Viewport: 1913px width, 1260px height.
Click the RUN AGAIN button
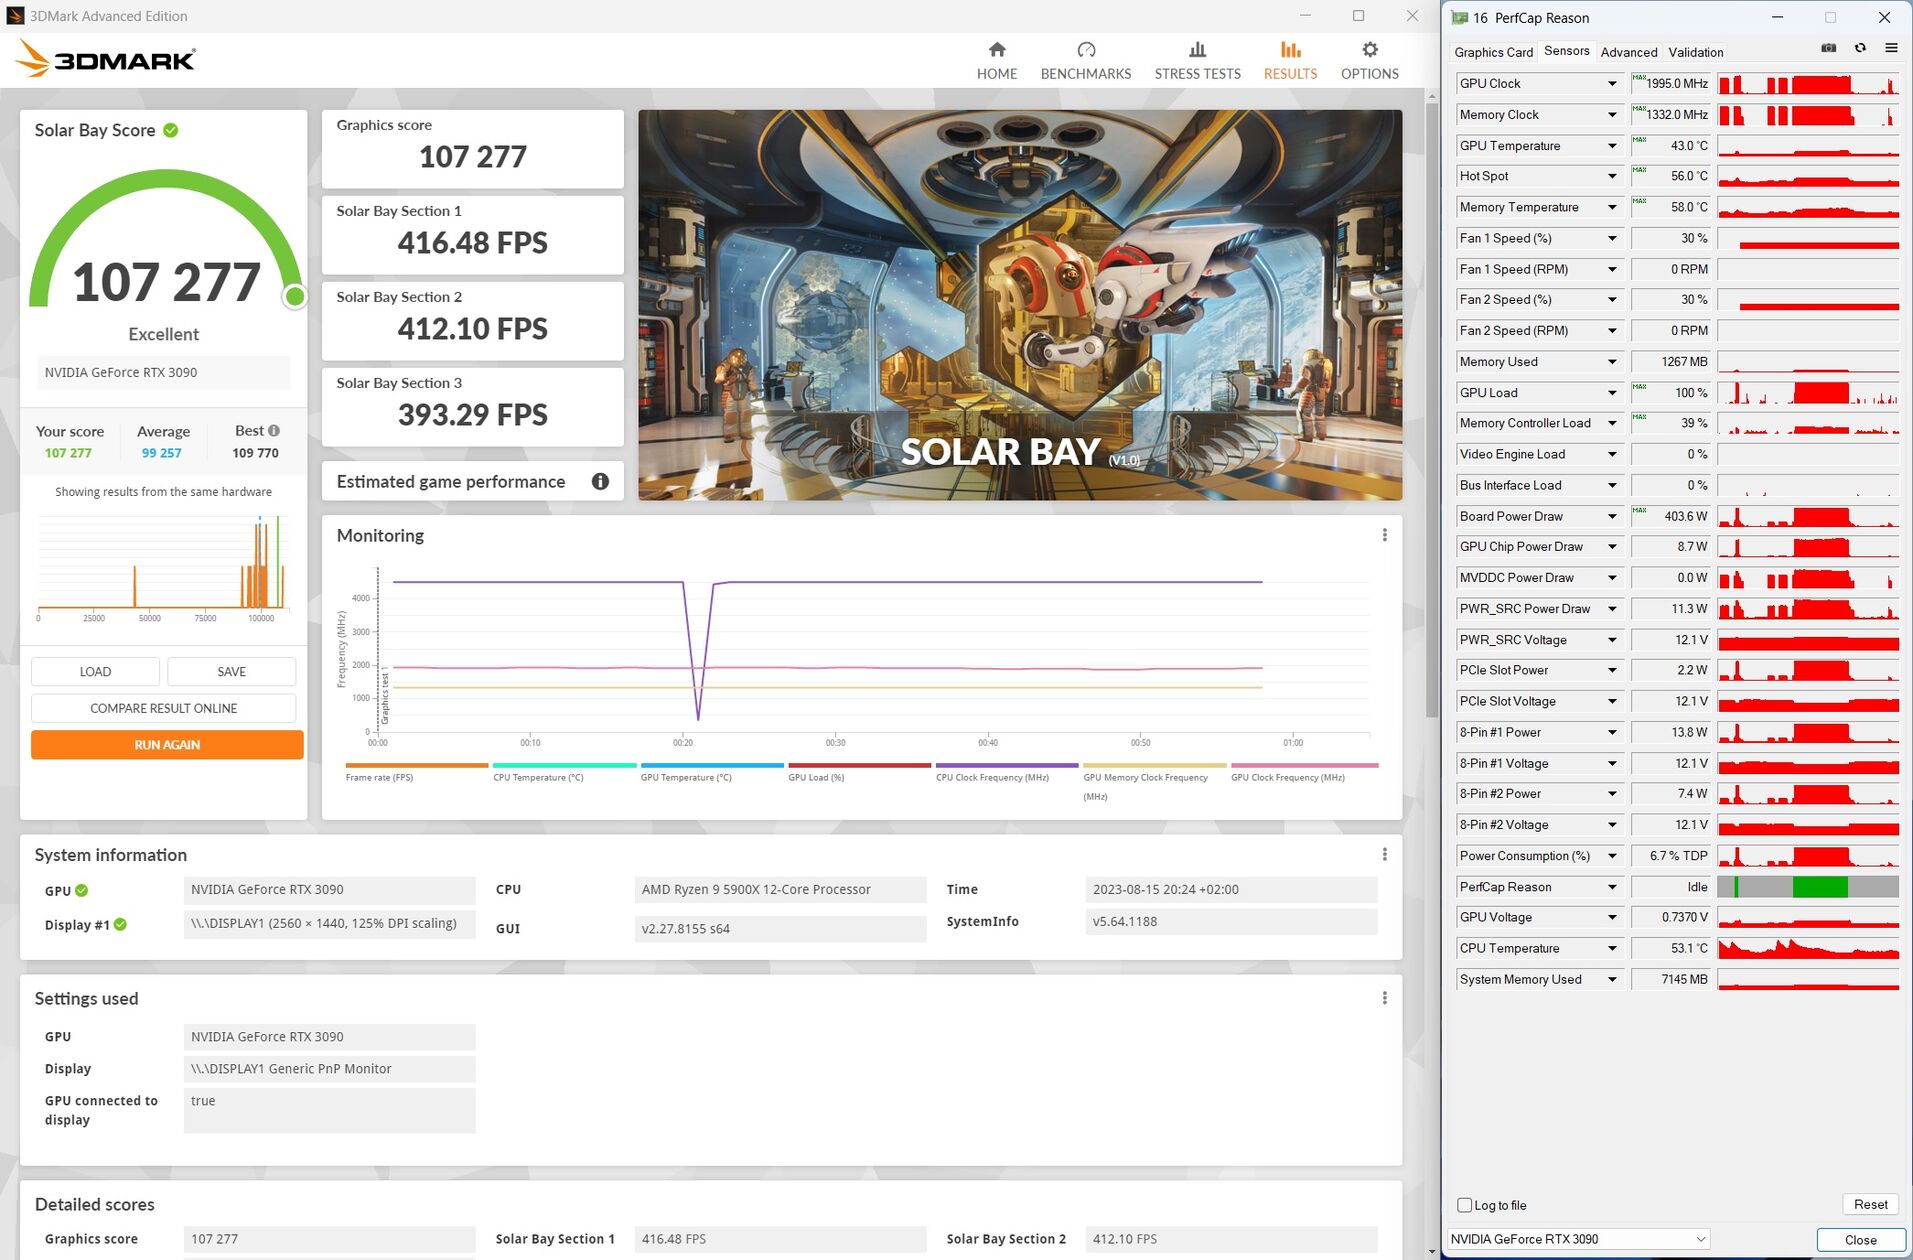pyautogui.click(x=167, y=745)
